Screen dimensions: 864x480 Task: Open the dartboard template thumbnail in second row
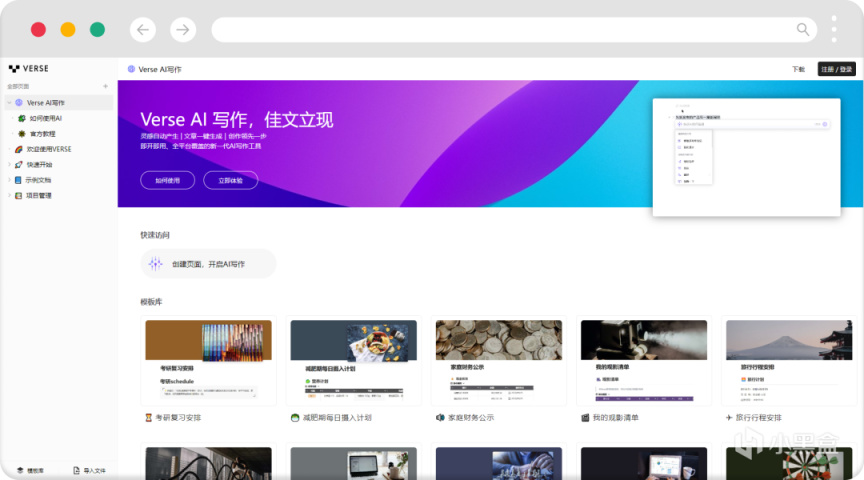[x=789, y=463]
